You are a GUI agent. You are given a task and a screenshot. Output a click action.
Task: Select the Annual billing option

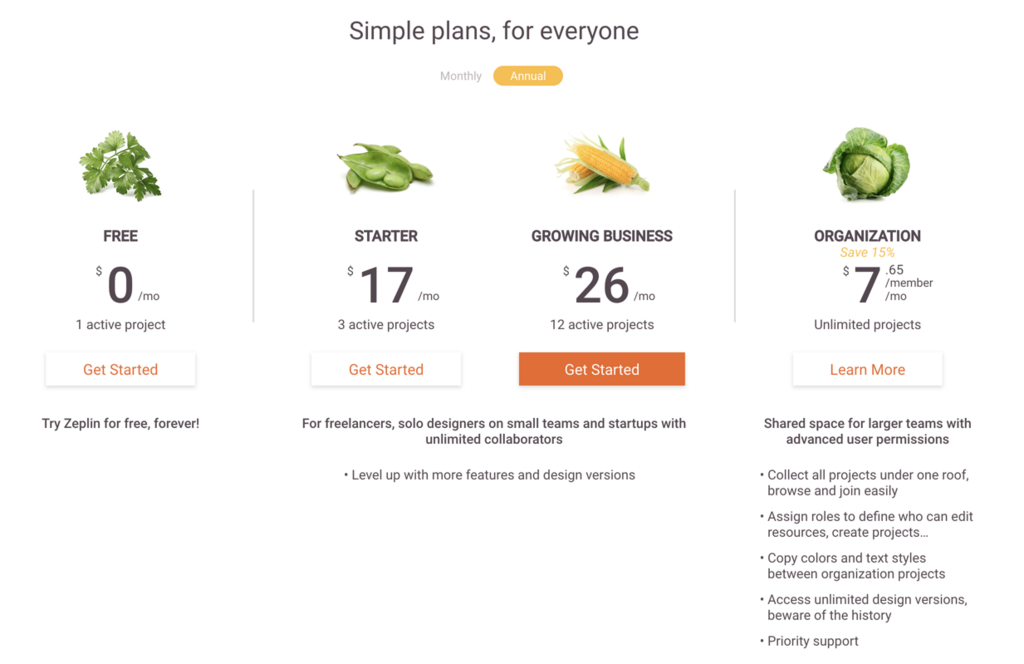click(x=528, y=76)
